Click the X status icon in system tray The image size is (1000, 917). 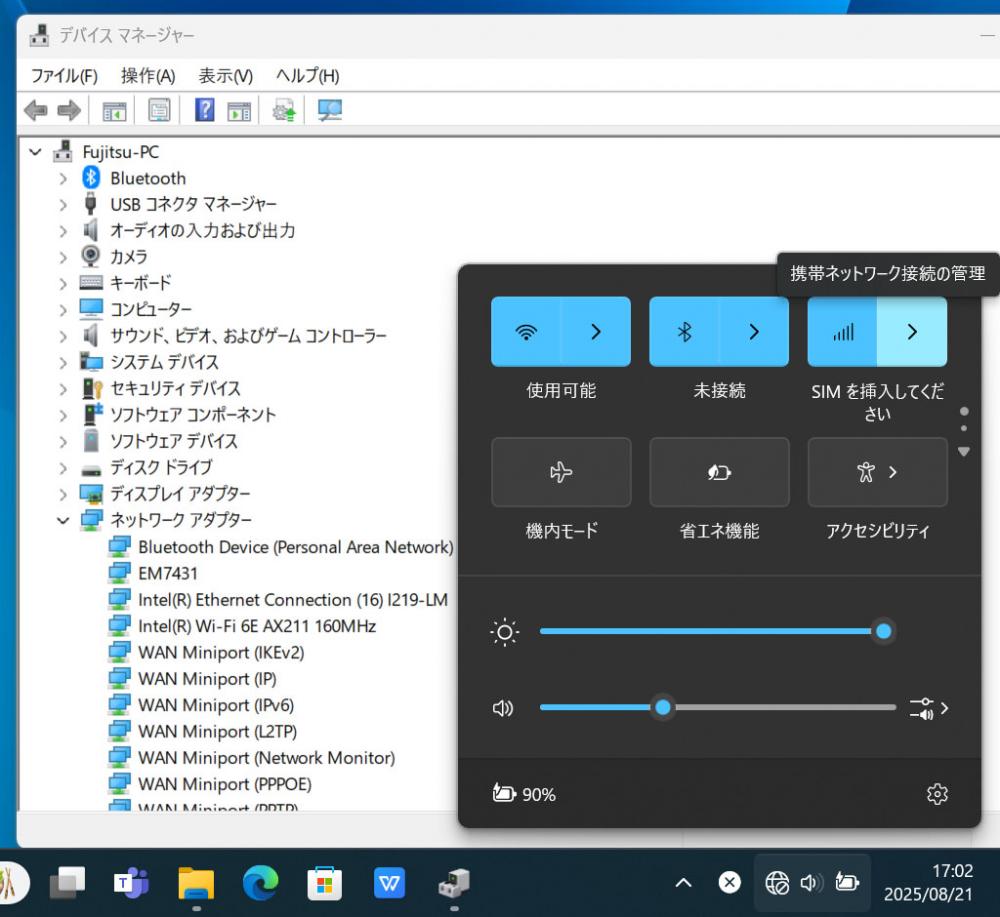tap(730, 883)
